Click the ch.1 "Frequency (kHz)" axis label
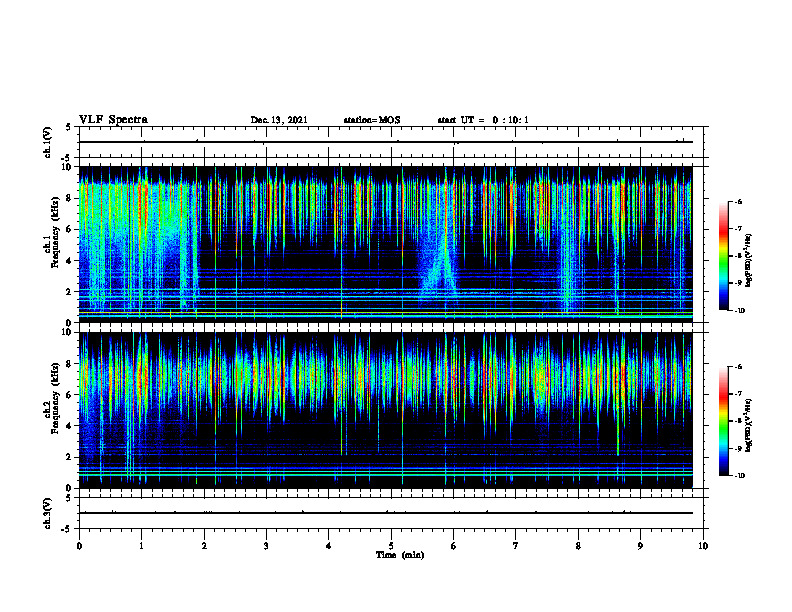The height and width of the screenshot is (612, 792). tap(56, 232)
